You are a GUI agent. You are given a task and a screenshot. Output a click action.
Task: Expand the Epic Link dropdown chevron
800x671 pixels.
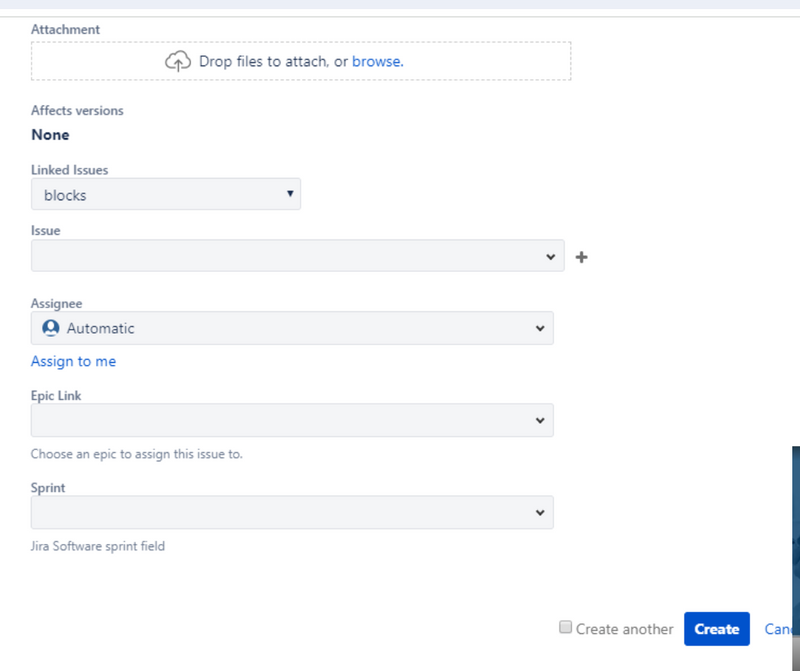[x=540, y=420]
